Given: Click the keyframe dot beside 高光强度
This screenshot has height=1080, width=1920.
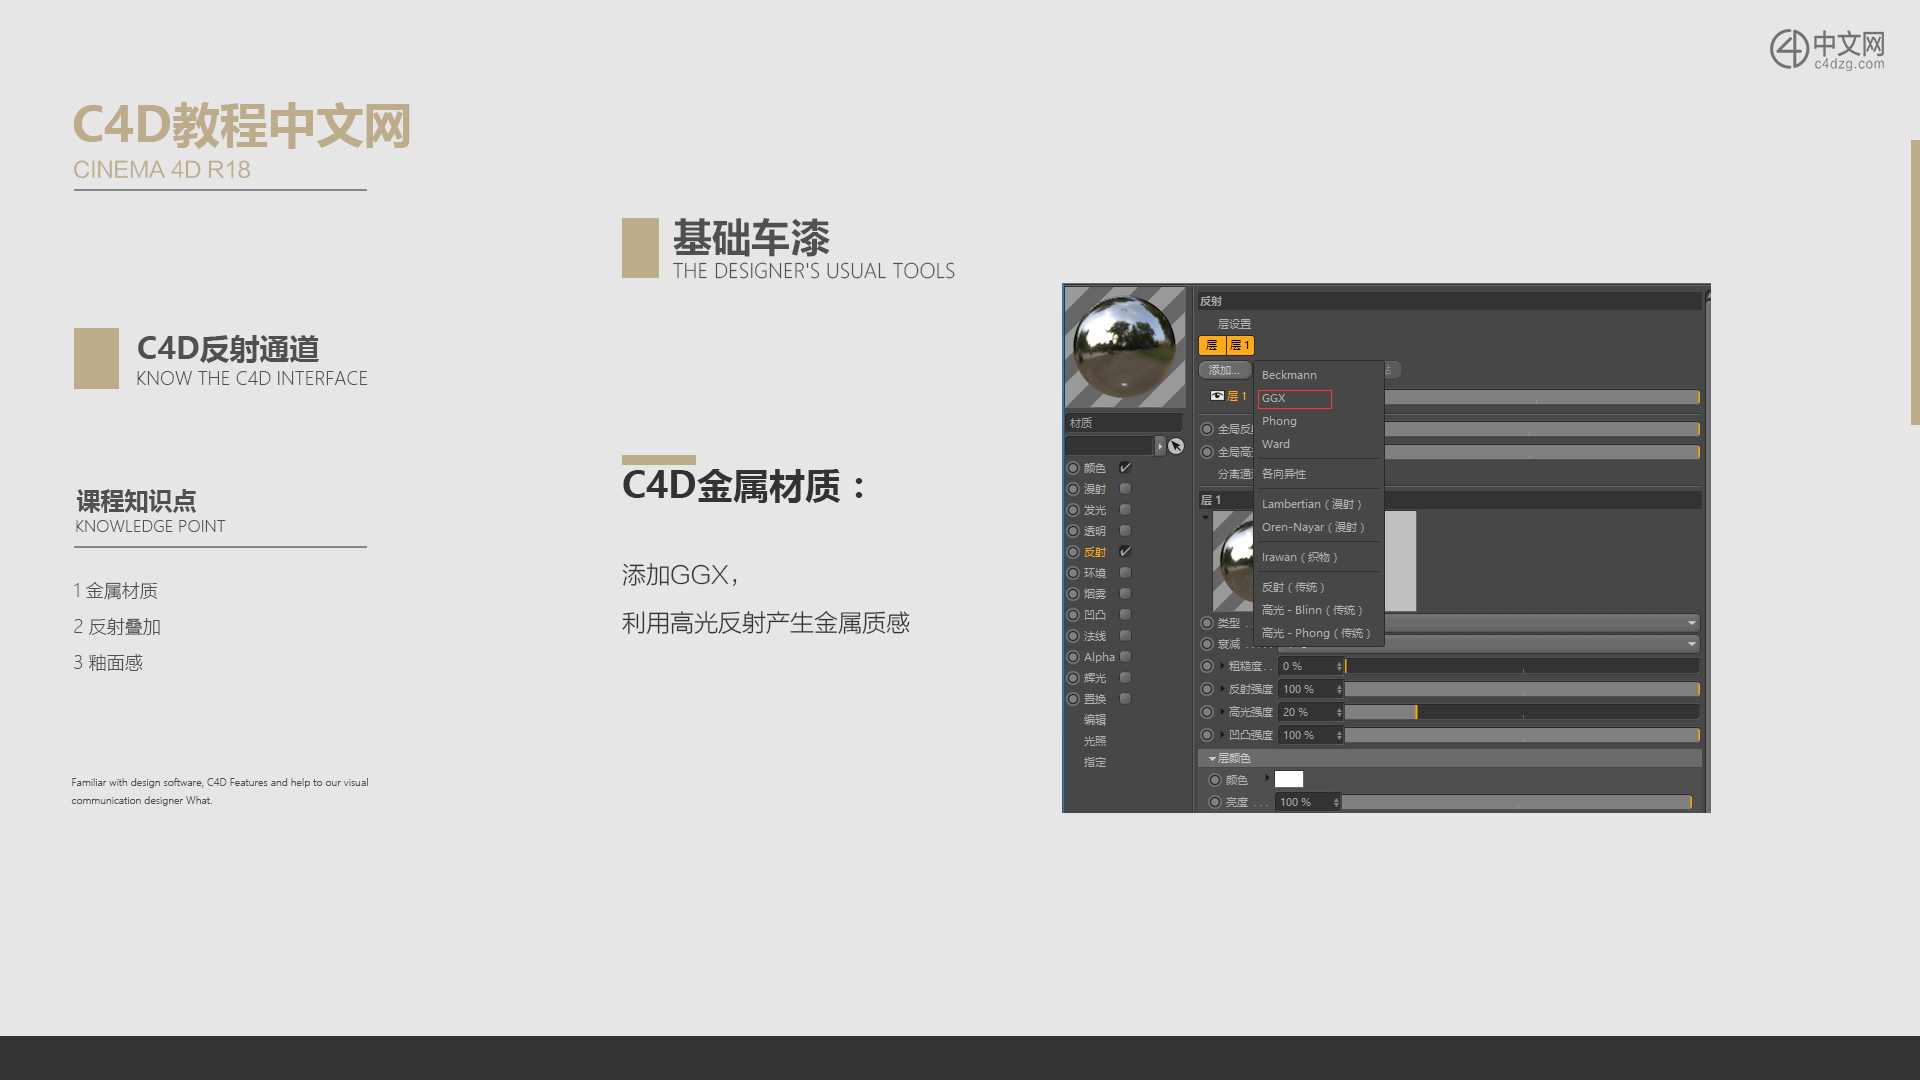Looking at the screenshot, I should click(x=1207, y=712).
